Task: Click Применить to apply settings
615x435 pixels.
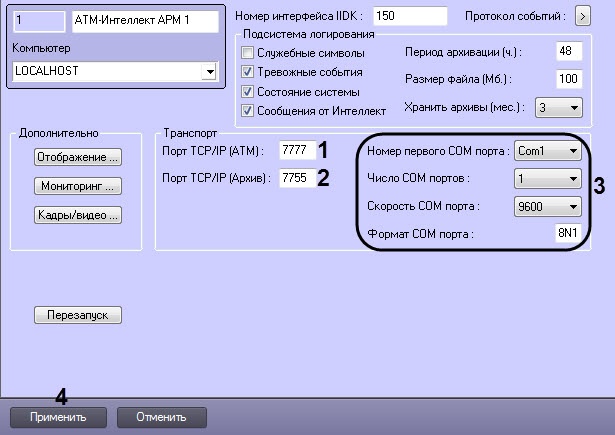Action: click(57, 416)
